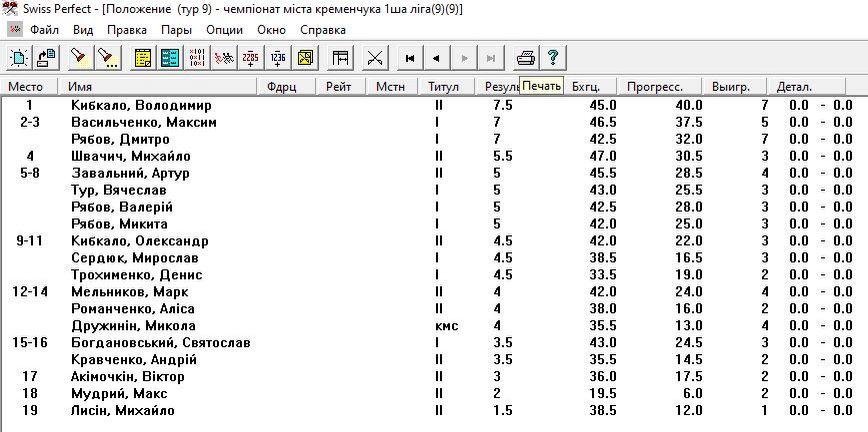The height and width of the screenshot is (432, 868).
Task: Click the 2285 ratings toolbar icon
Action: pyautogui.click(x=251, y=57)
